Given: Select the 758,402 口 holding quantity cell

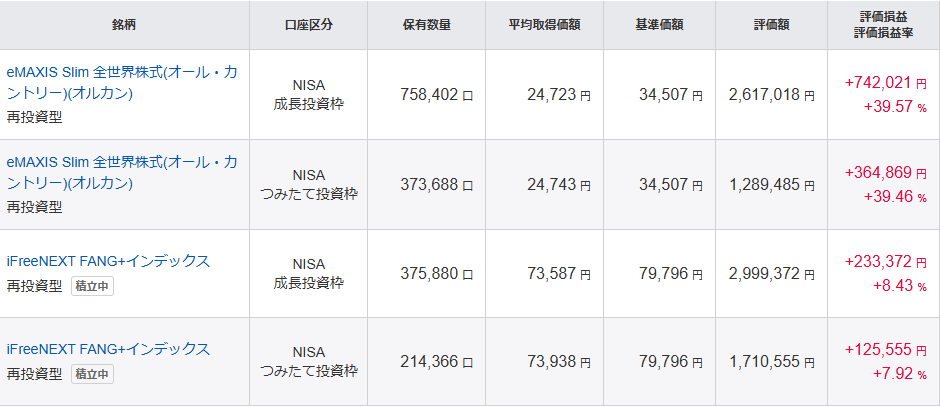Looking at the screenshot, I should tap(426, 95).
